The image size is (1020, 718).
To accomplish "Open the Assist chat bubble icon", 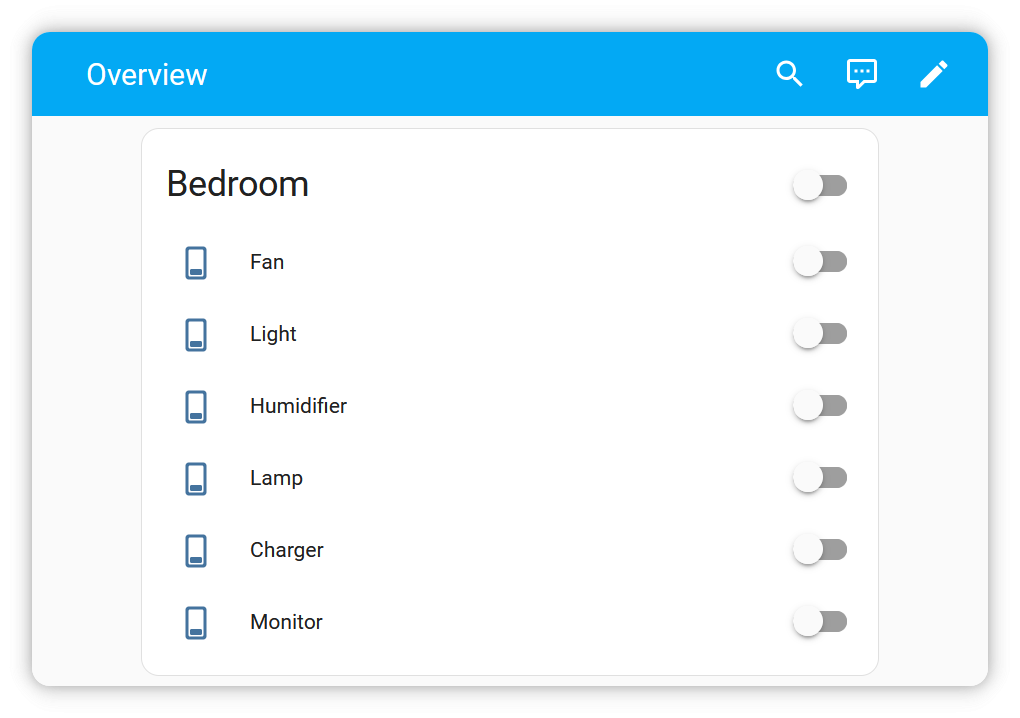I will [x=861, y=74].
